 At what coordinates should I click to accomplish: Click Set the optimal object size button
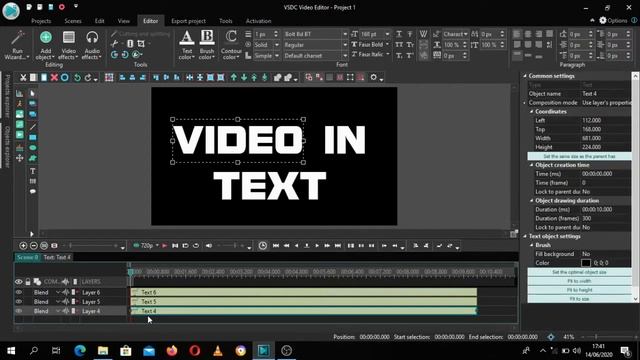[x=579, y=272]
